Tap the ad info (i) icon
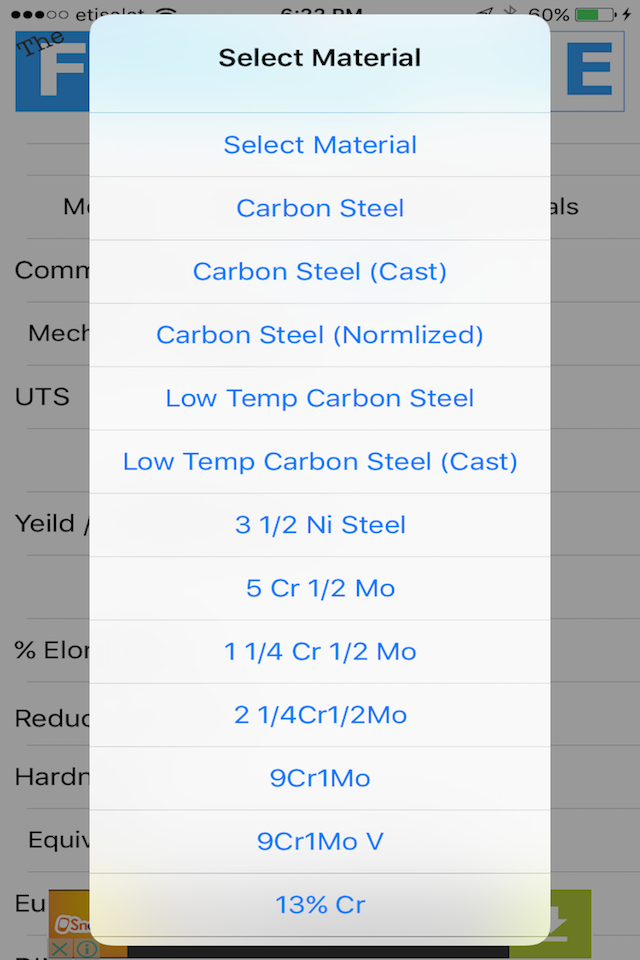 click(x=88, y=947)
